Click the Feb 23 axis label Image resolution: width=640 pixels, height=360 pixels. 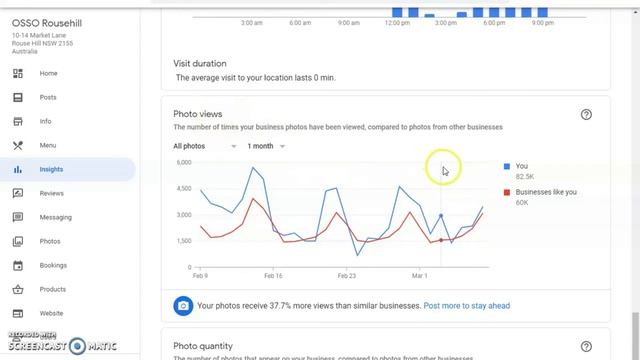(347, 276)
